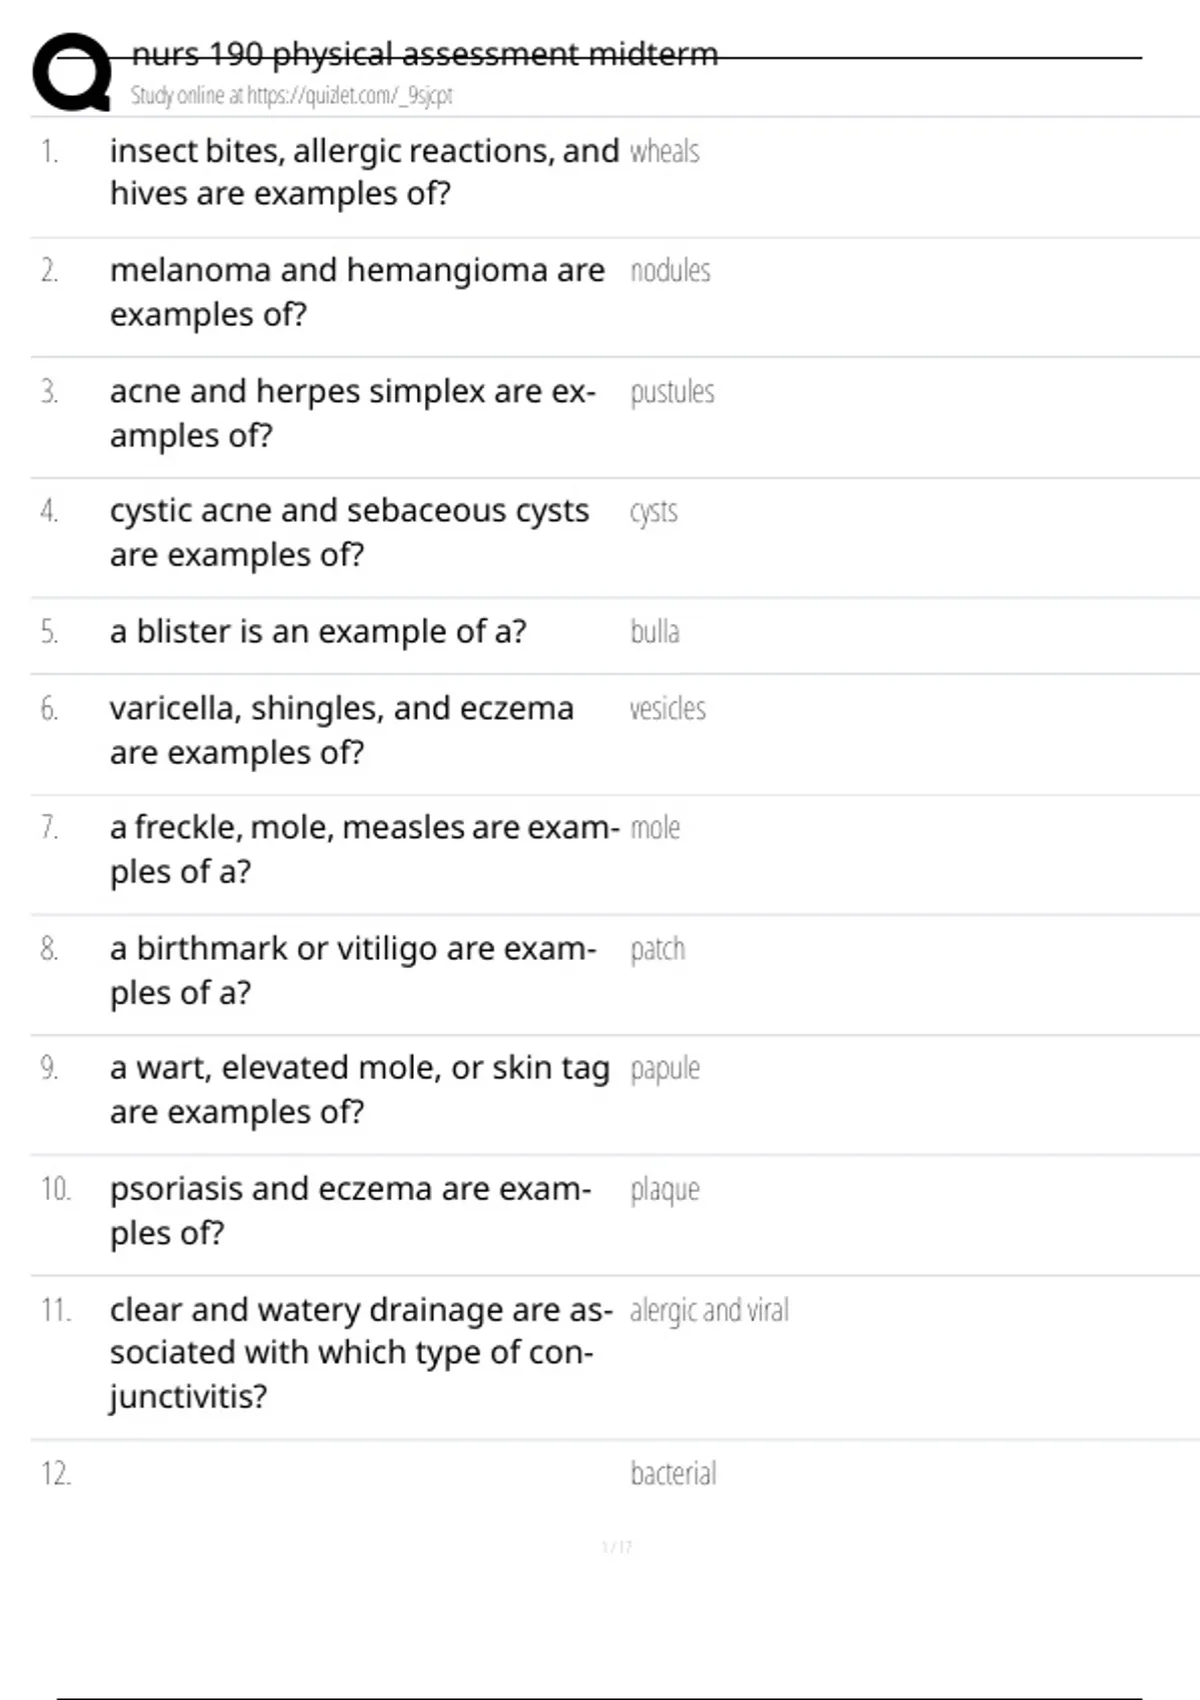Select the answer 'nodules'
The image size is (1200, 1700).
[670, 271]
